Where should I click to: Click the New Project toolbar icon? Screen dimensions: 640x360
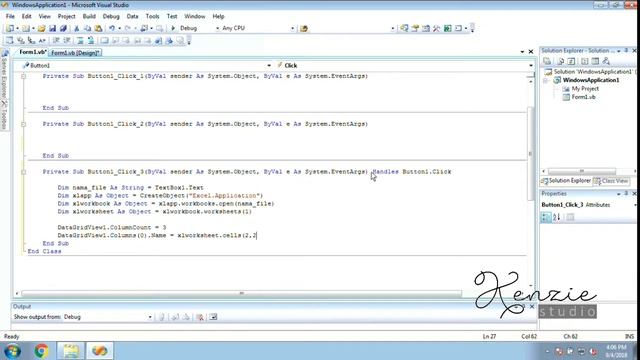[x=10, y=28]
